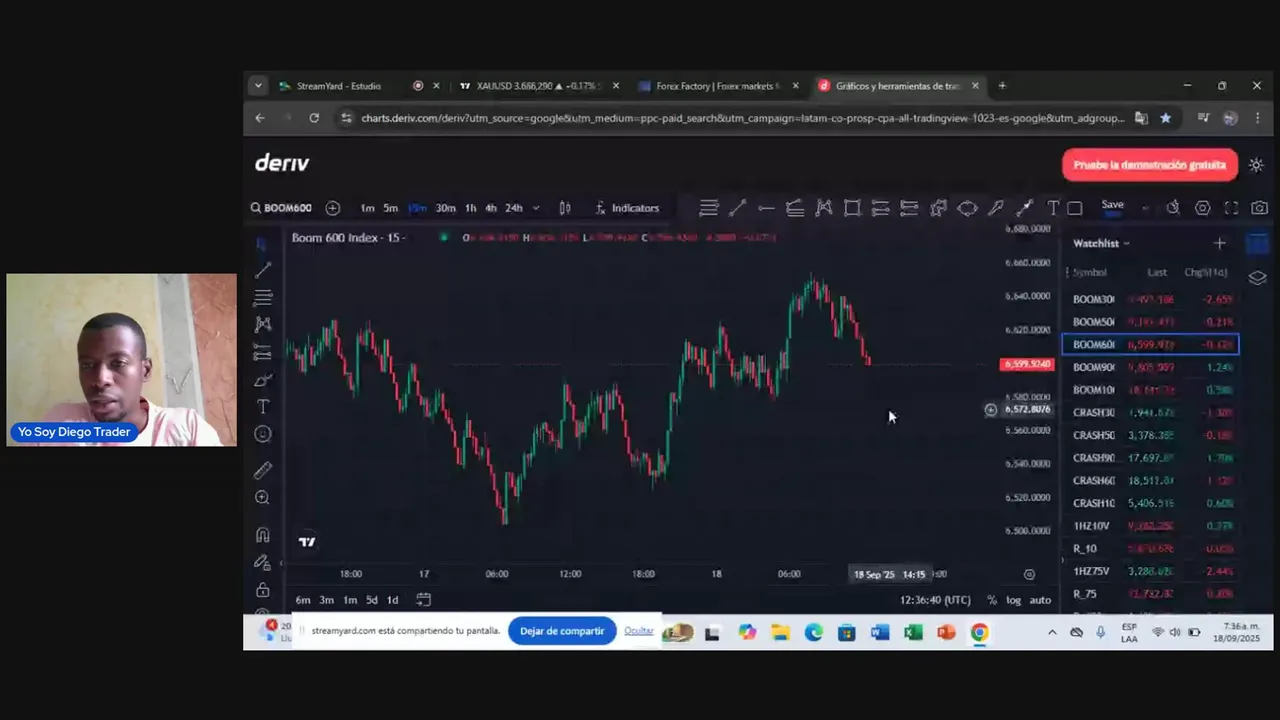Toggle the light/dark theme sun icon
The height and width of the screenshot is (720, 1280).
[x=1256, y=165]
